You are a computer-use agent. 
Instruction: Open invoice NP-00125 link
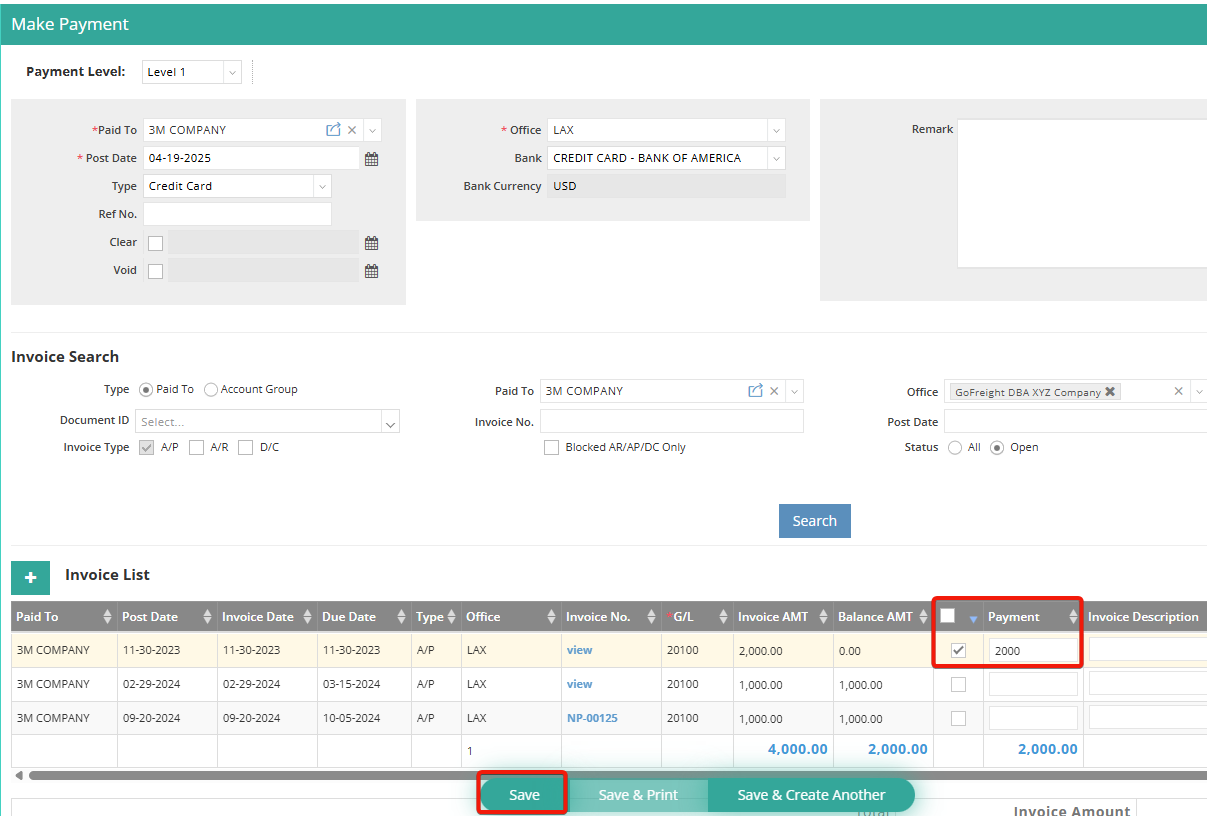tap(592, 718)
